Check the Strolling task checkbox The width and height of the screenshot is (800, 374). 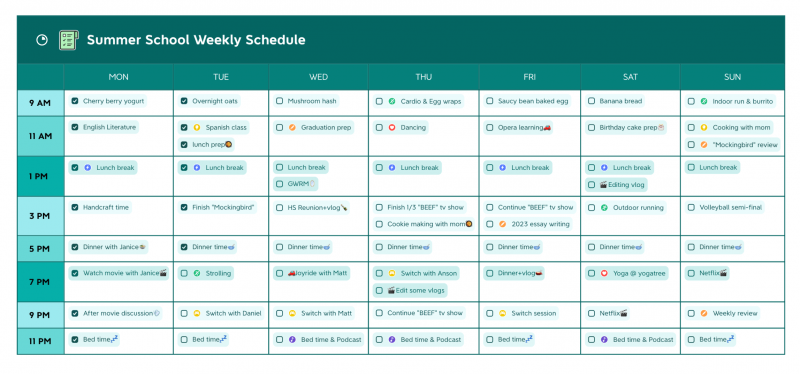[x=184, y=273]
